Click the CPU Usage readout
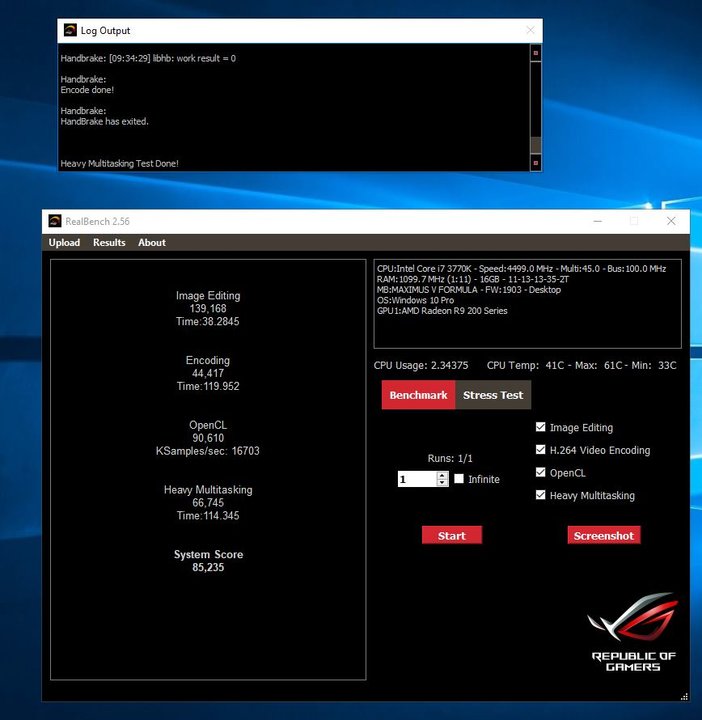This screenshot has width=702, height=720. click(x=421, y=366)
